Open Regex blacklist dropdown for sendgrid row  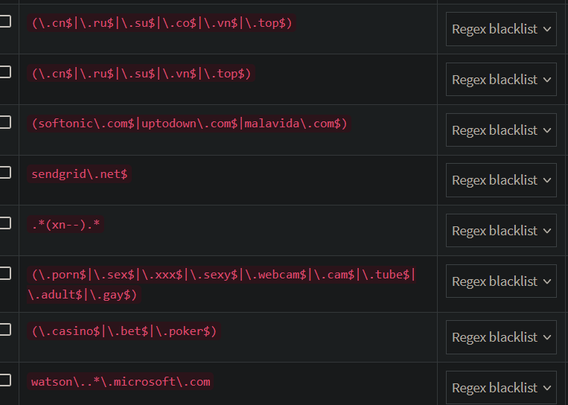tap(501, 180)
